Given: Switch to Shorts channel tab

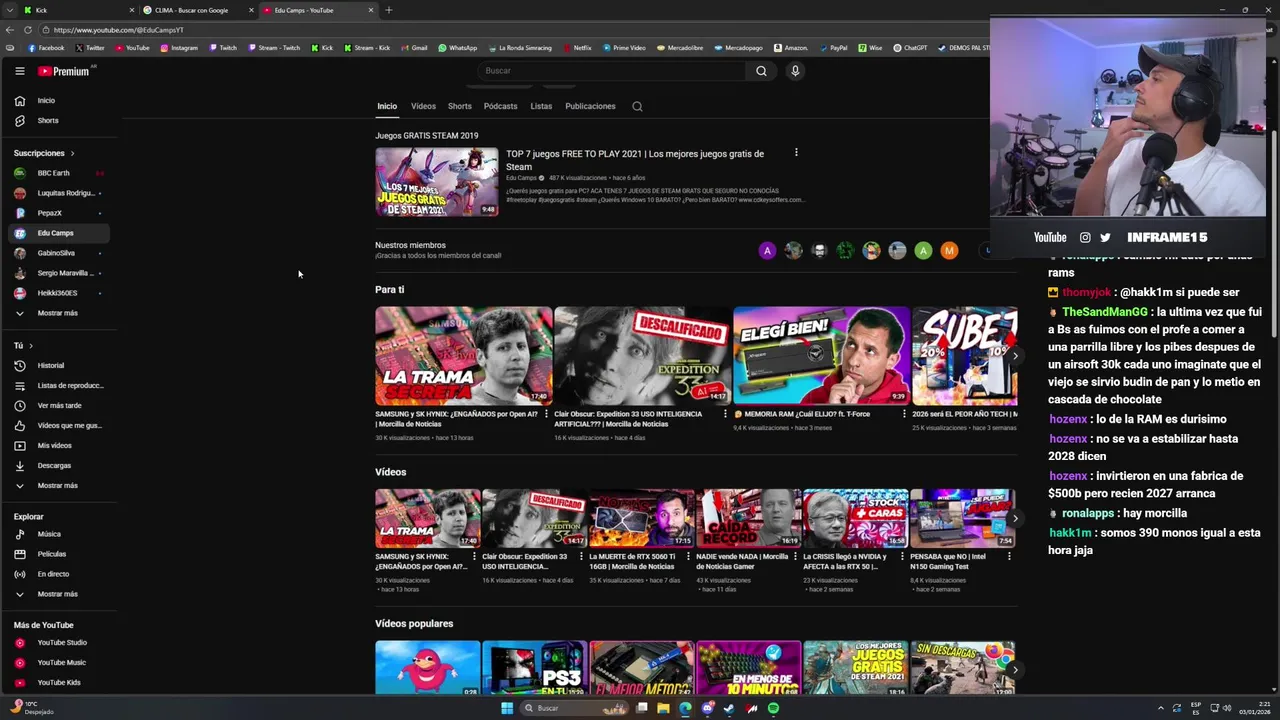Looking at the screenshot, I should pos(460,106).
